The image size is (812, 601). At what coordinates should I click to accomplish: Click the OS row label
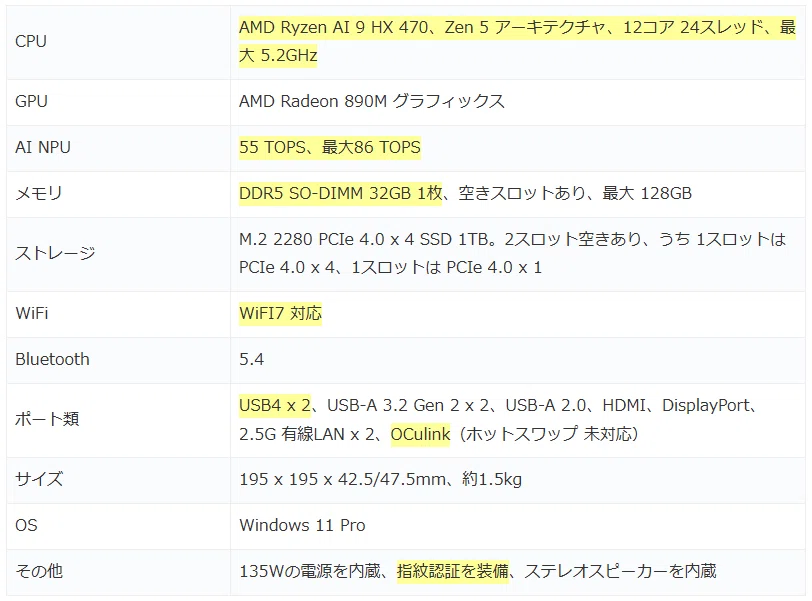pos(26,525)
